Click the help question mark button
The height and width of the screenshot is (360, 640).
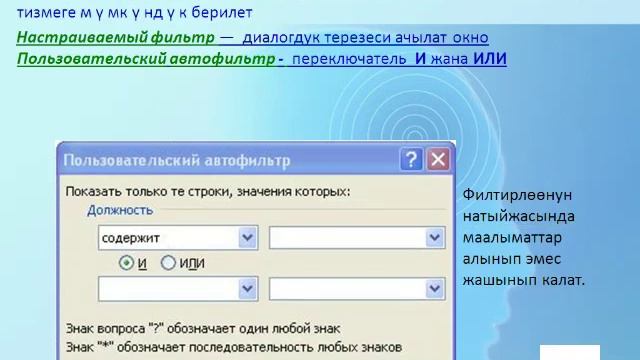click(x=411, y=159)
